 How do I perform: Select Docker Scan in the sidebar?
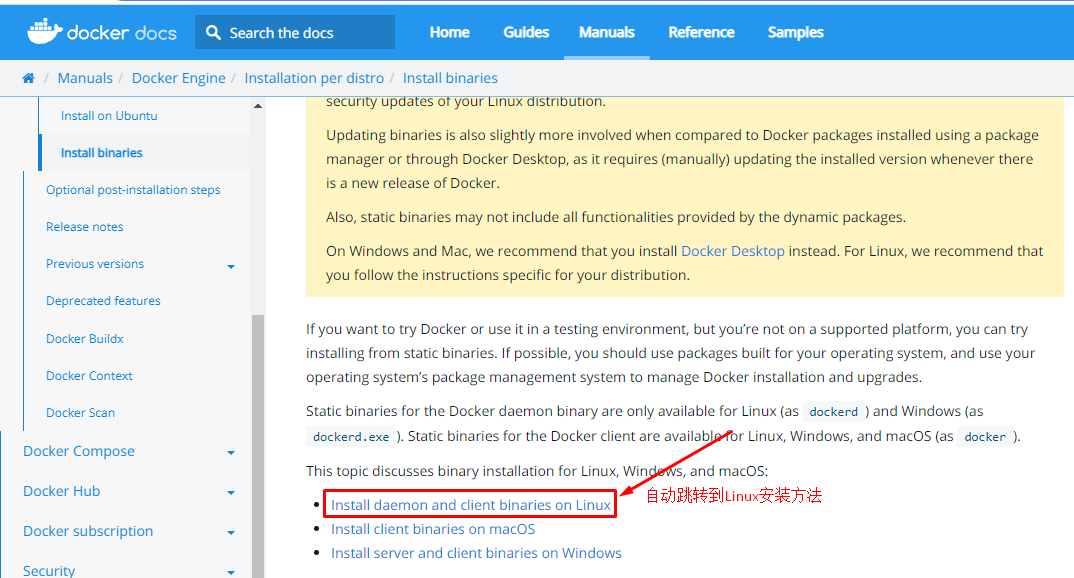coord(80,412)
